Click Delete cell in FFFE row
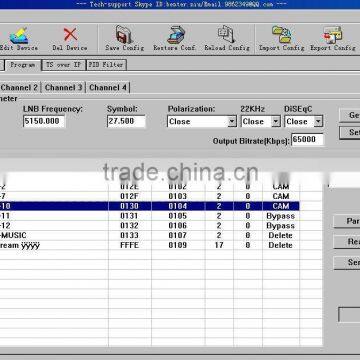The width and height of the screenshot is (360, 360). point(281,245)
